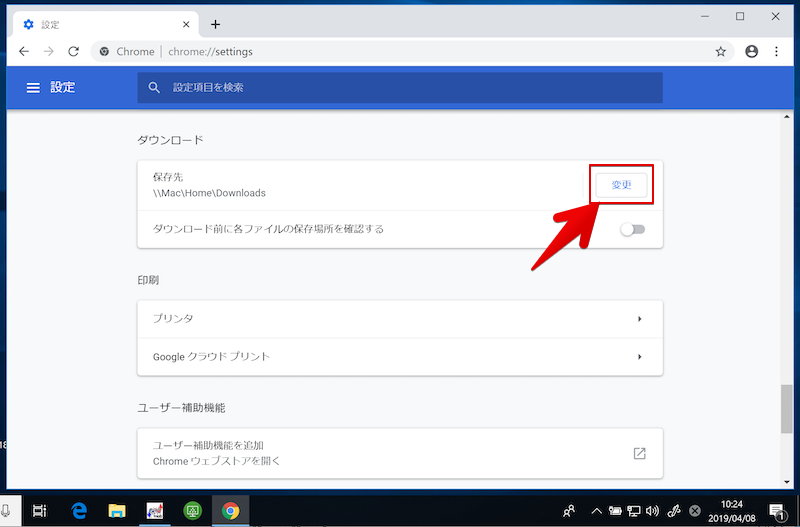Open the Chrome profile account icon
The height and width of the screenshot is (527, 800).
(752, 51)
